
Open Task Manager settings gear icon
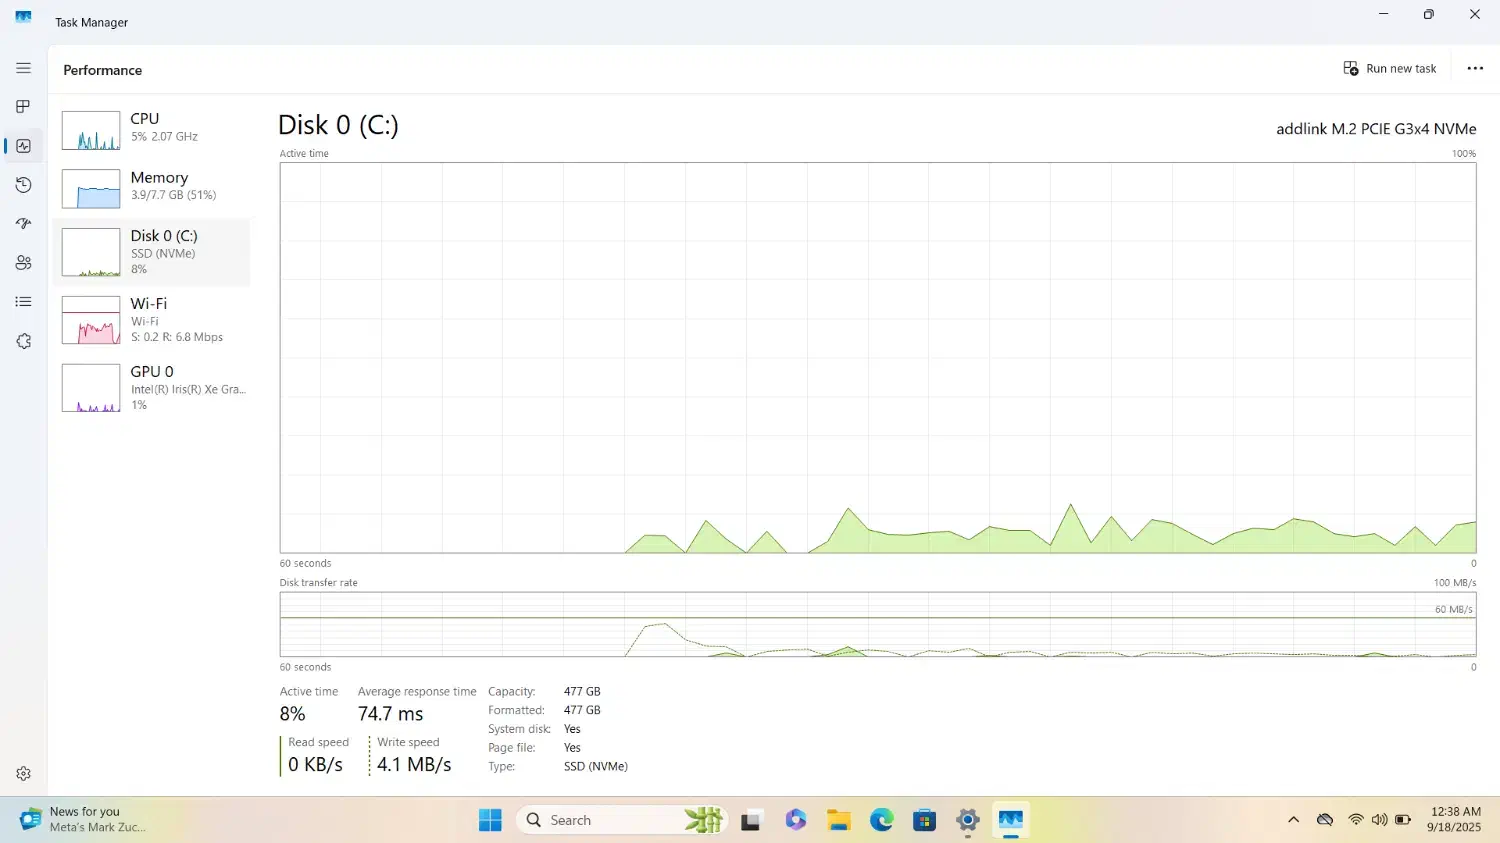[24, 773]
